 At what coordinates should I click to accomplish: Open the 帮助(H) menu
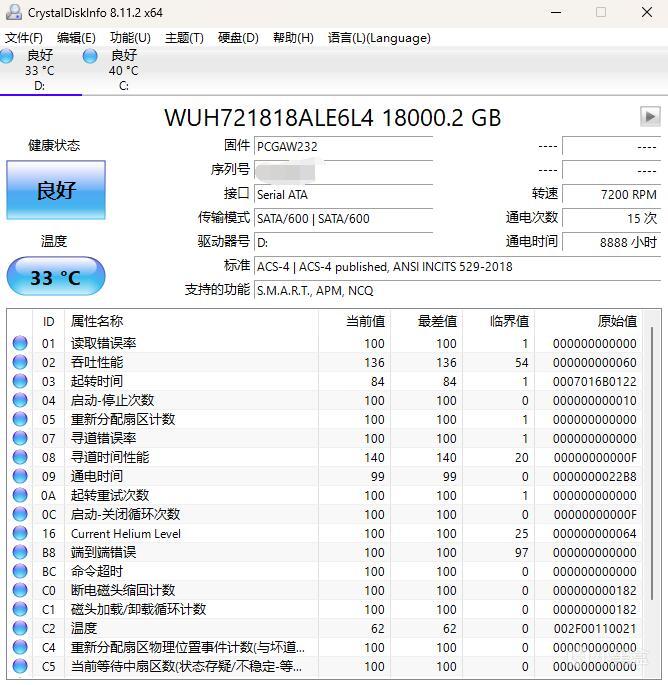(x=293, y=38)
